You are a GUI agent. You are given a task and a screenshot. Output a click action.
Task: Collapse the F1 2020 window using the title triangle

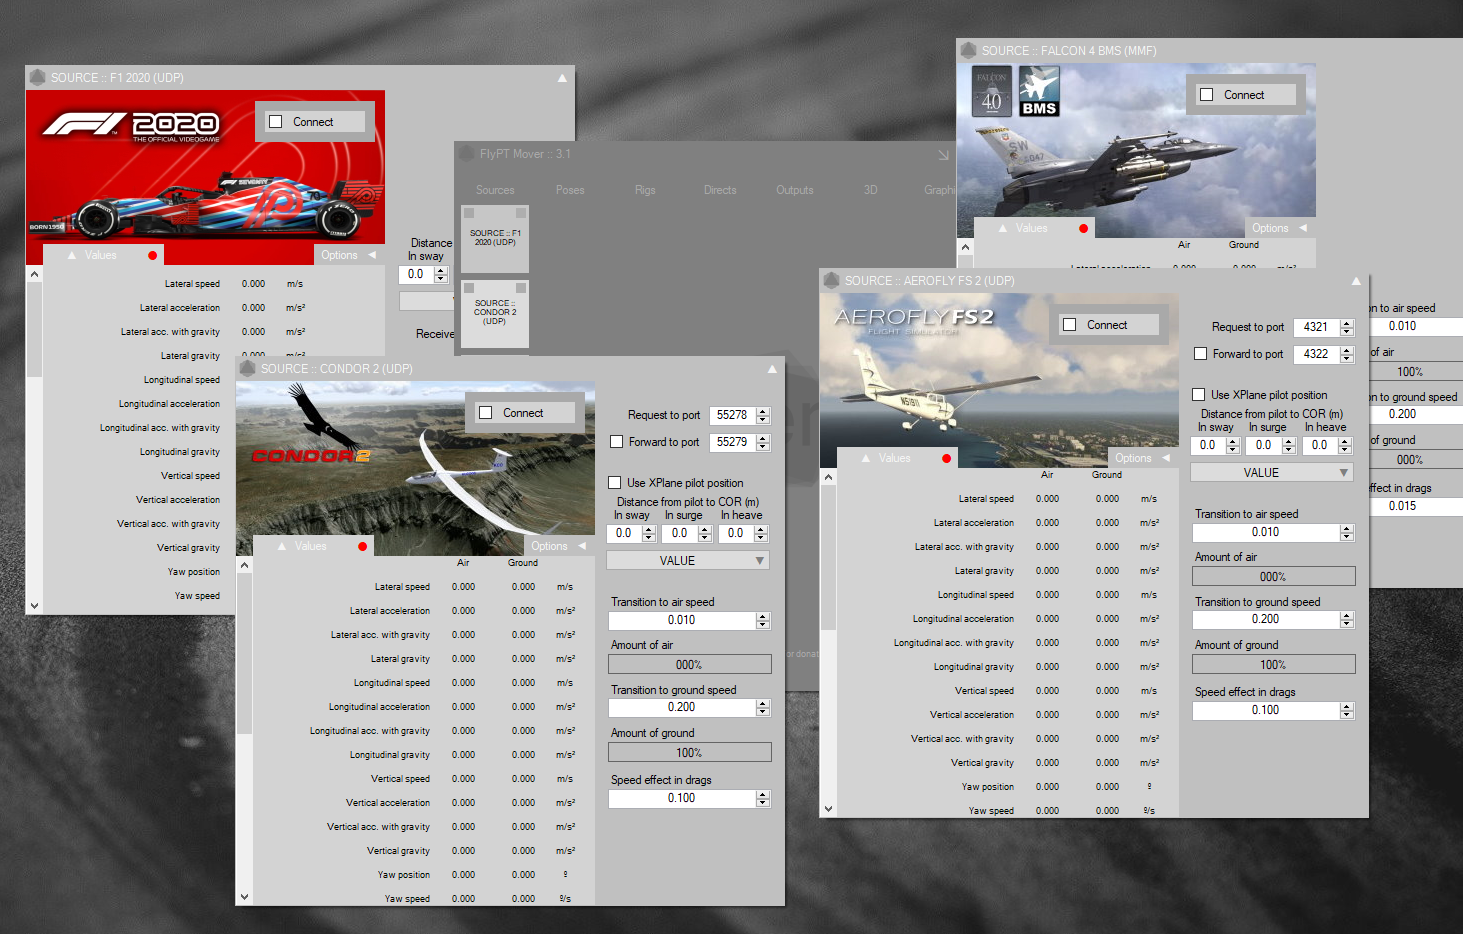pyautogui.click(x=562, y=78)
